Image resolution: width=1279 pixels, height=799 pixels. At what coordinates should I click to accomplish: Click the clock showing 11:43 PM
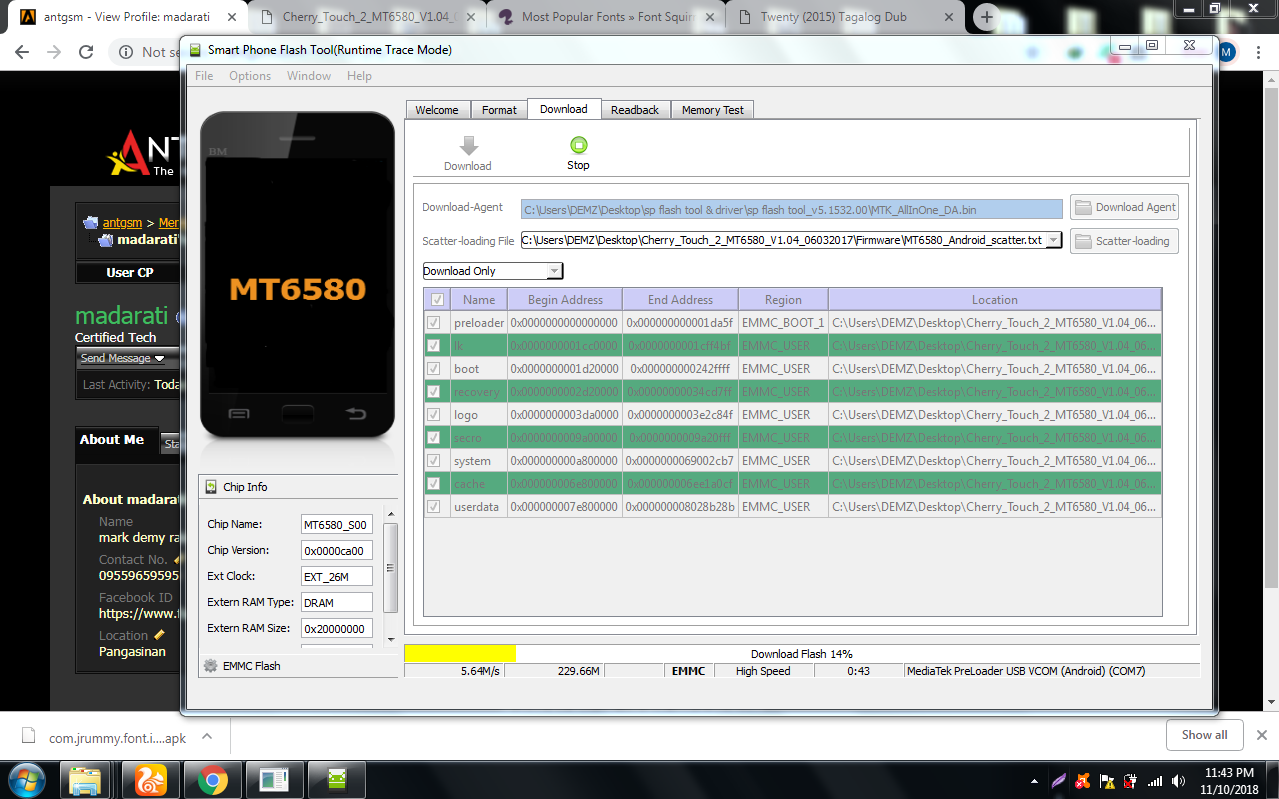click(1229, 773)
